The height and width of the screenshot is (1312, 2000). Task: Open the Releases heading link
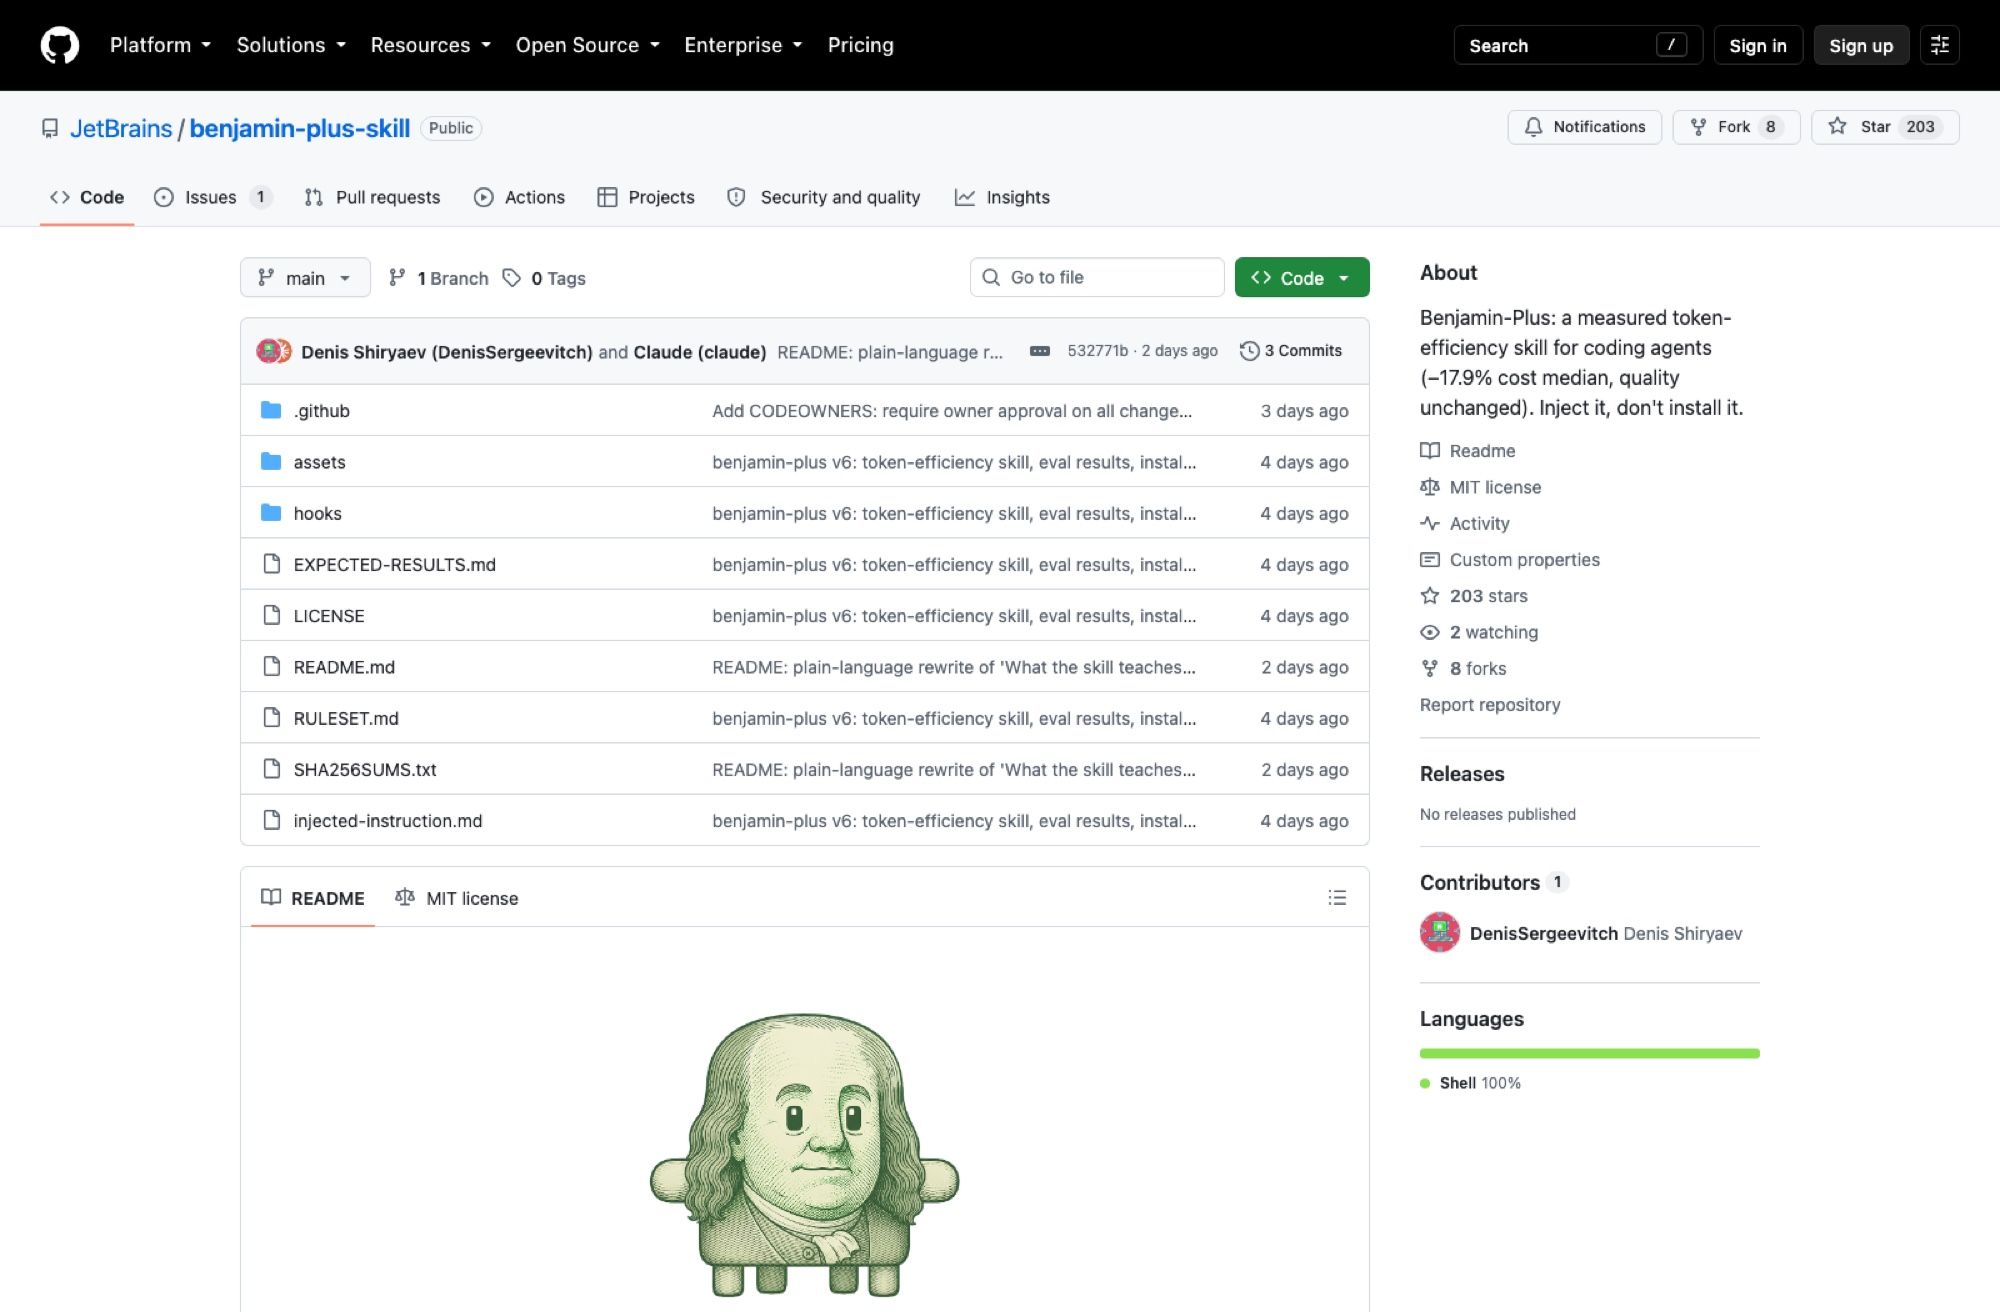(1462, 774)
